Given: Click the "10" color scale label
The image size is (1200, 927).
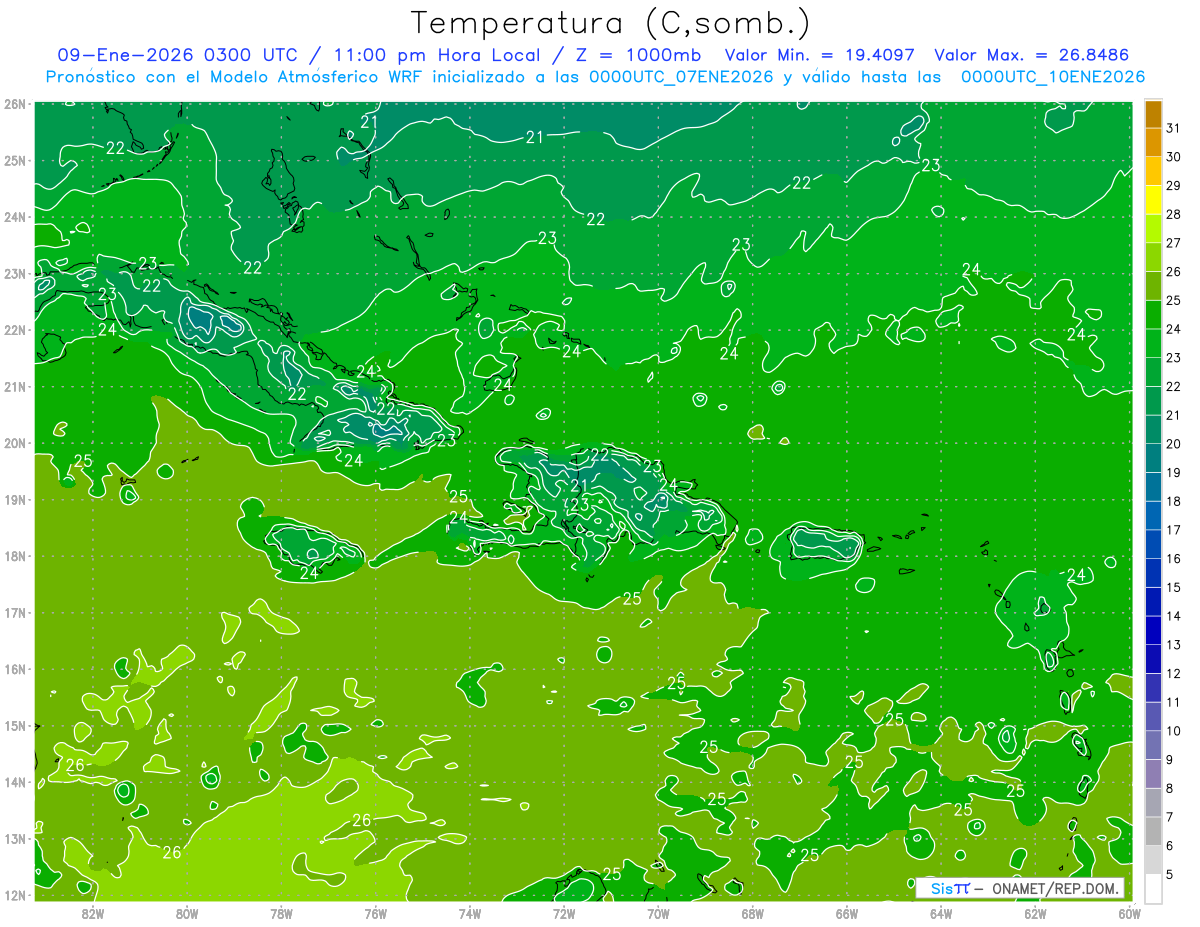Looking at the screenshot, I should click(1173, 731).
